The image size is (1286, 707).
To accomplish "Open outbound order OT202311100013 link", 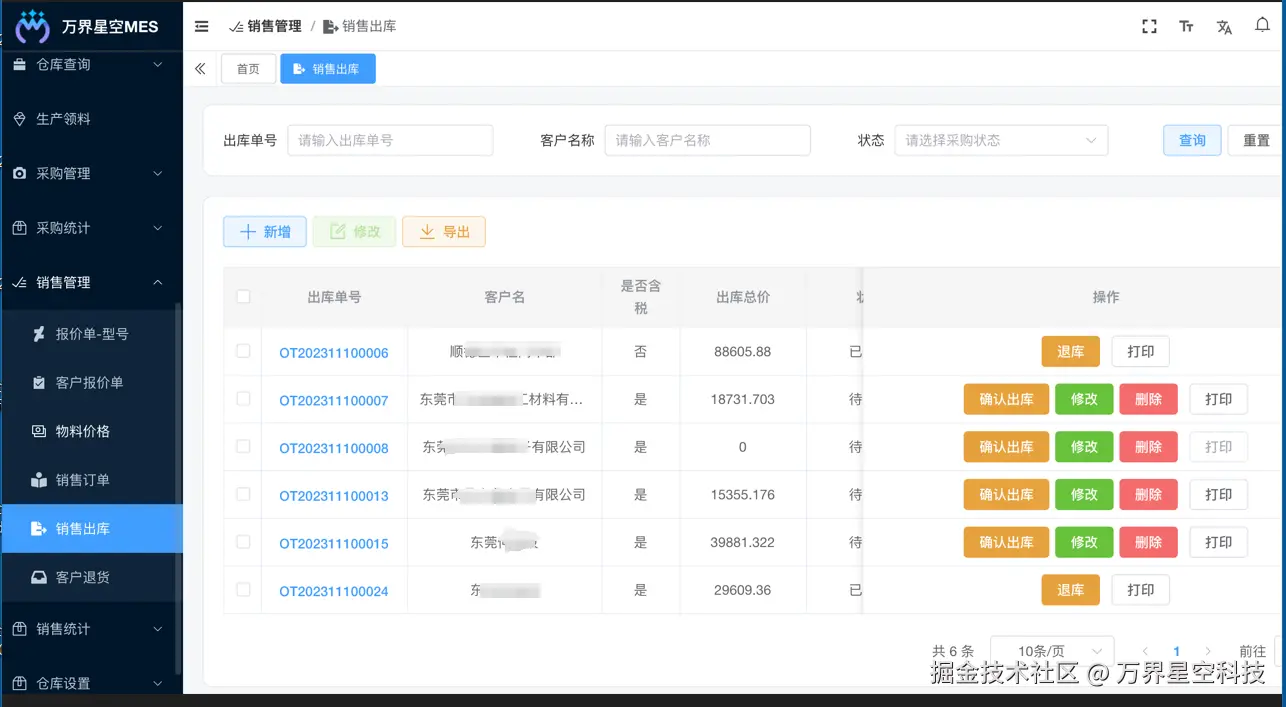I will (x=334, y=494).
